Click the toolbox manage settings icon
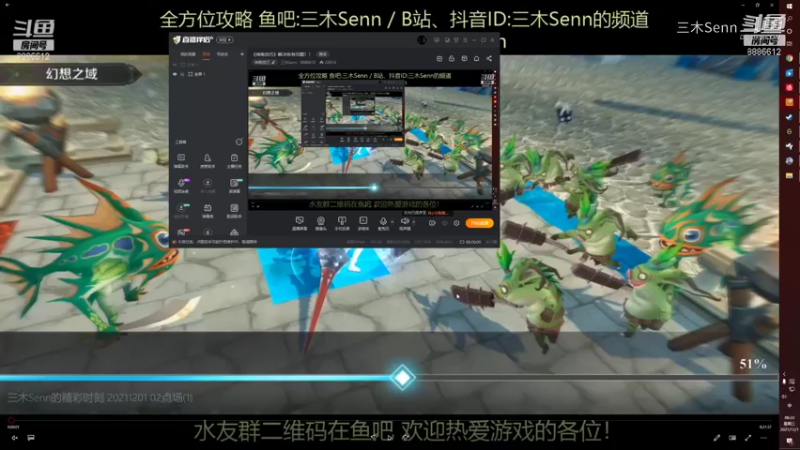Viewport: 800px width, 450px height. point(239,141)
